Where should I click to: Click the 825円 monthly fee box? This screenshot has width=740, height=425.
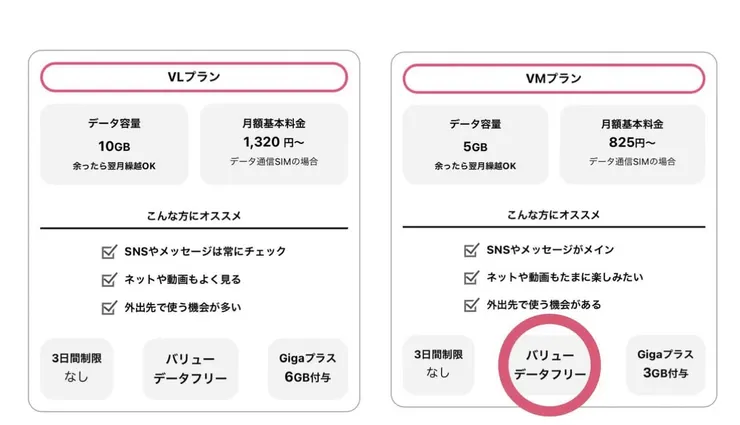tap(632, 145)
